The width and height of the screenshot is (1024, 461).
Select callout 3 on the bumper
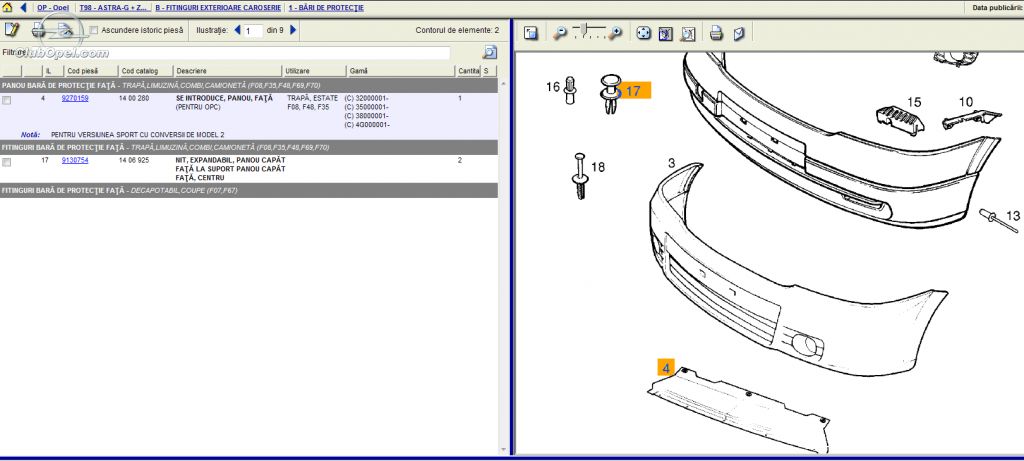tap(671, 163)
